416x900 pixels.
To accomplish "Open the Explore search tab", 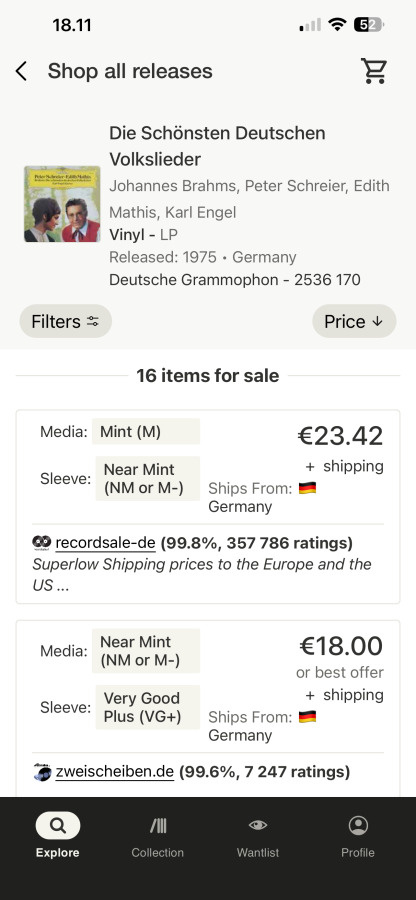I will pos(57,836).
